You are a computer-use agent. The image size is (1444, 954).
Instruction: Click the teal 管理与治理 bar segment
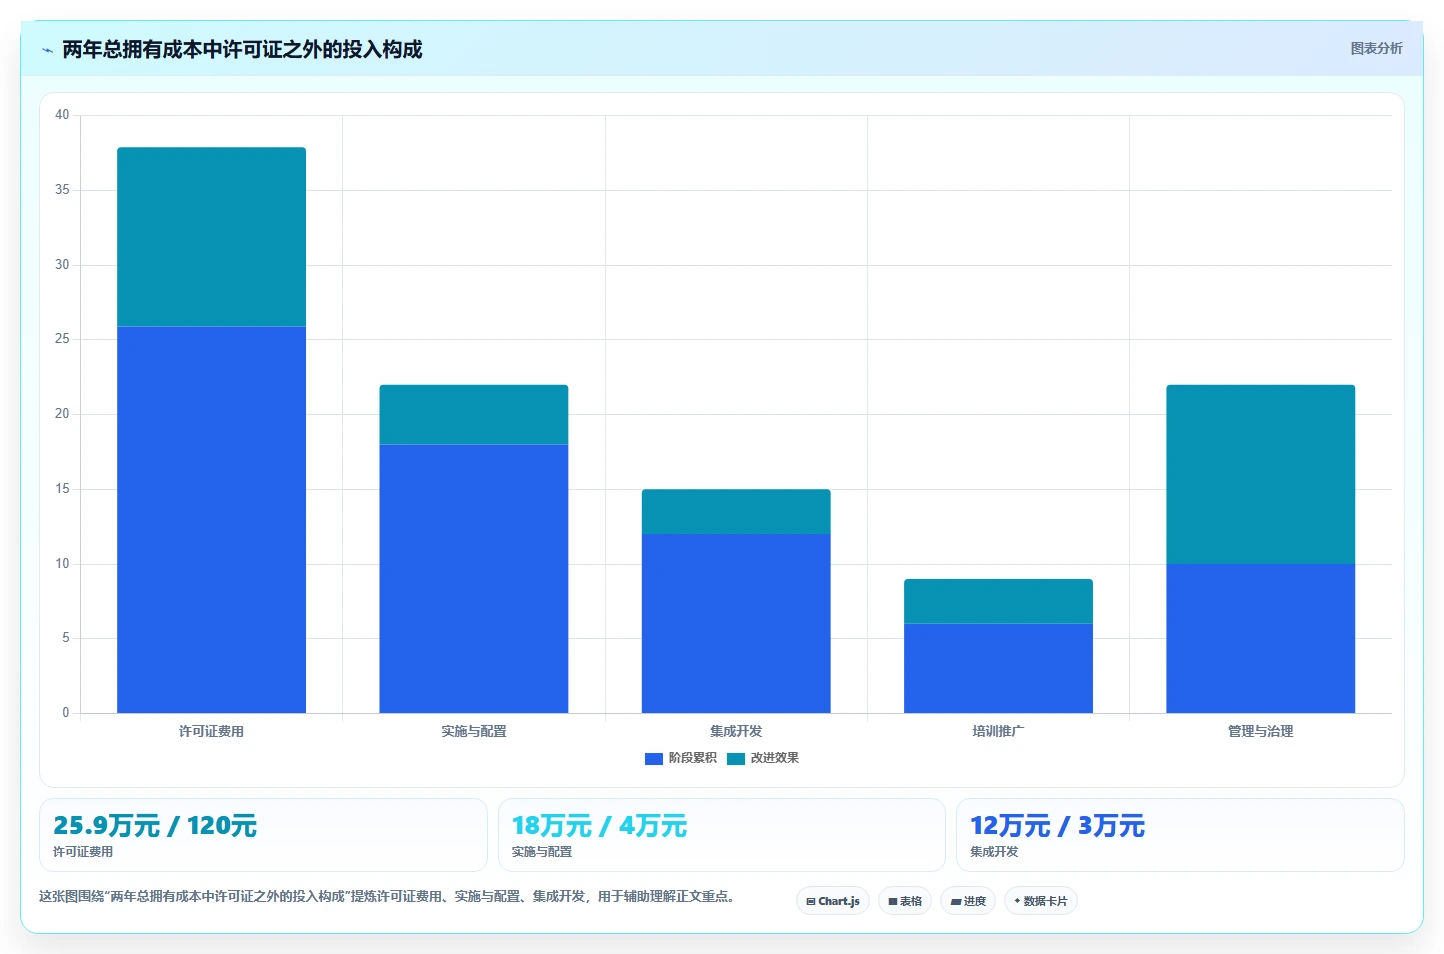(1260, 475)
